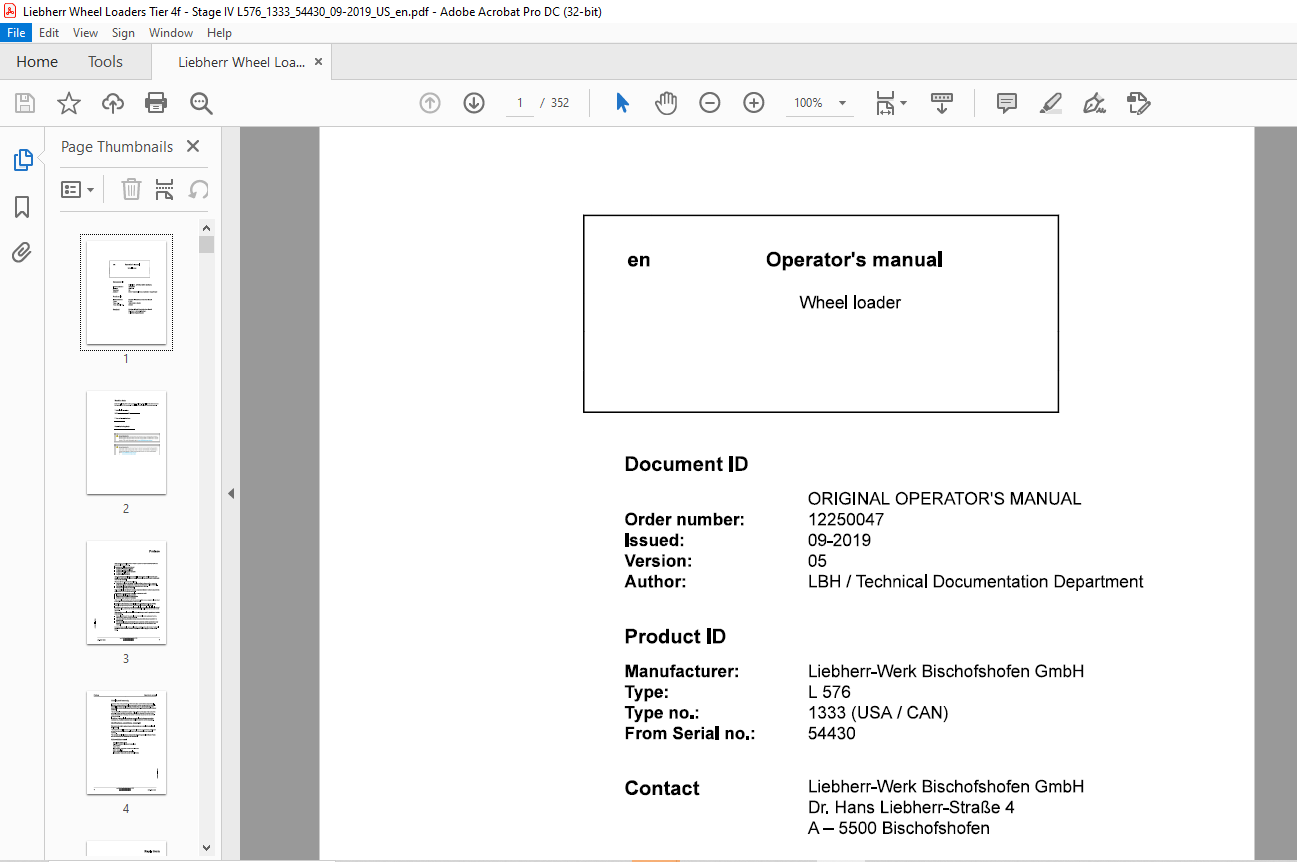Click the Product ID heading
Image resolution: width=1297 pixels, height=862 pixels.
point(675,636)
